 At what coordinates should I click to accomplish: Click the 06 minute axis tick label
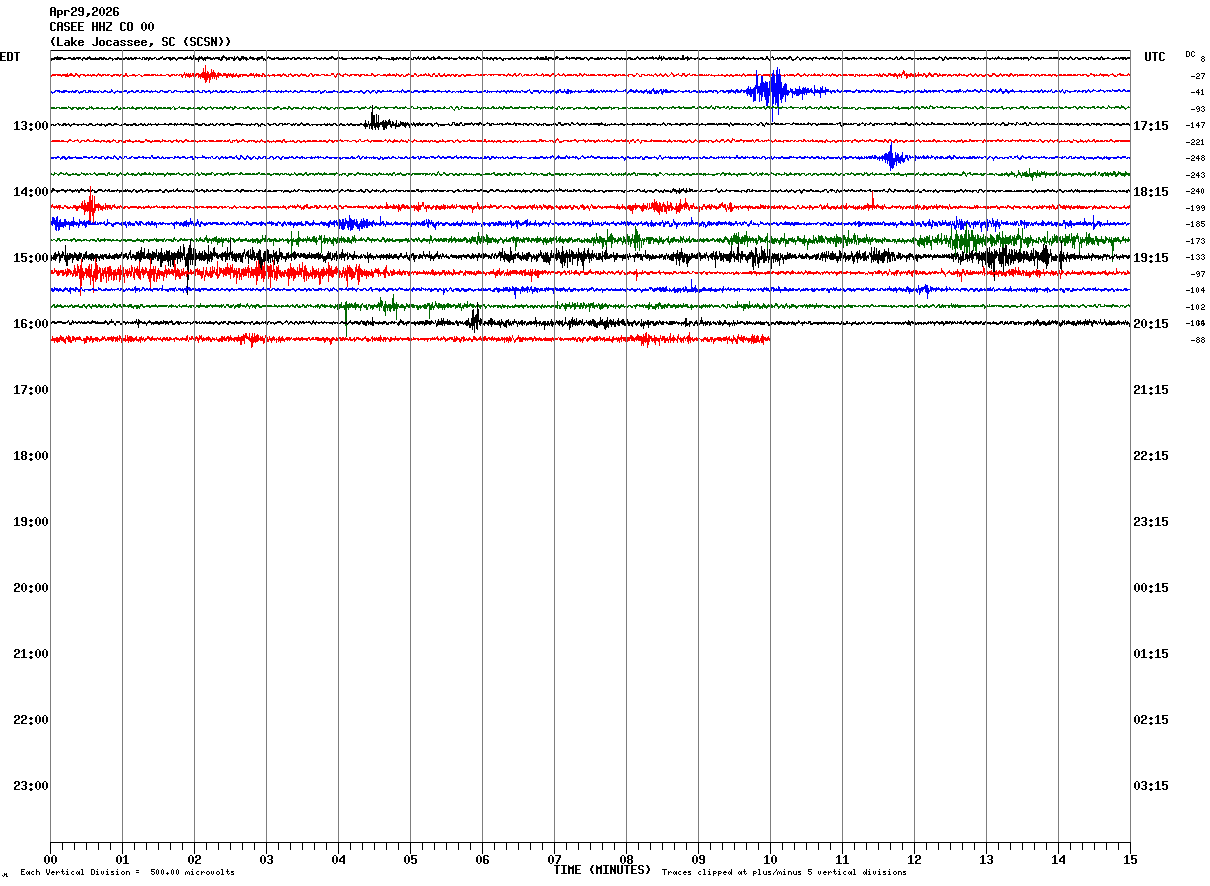pos(482,859)
